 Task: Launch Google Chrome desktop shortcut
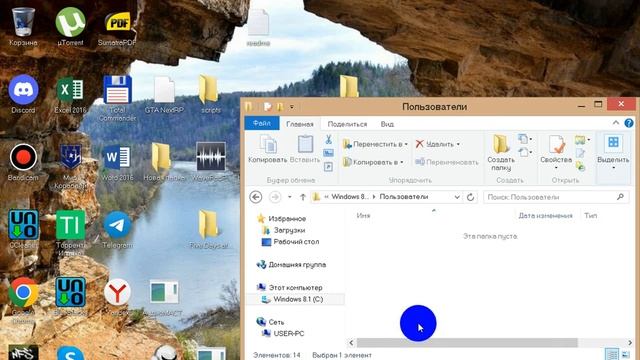pyautogui.click(x=23, y=300)
